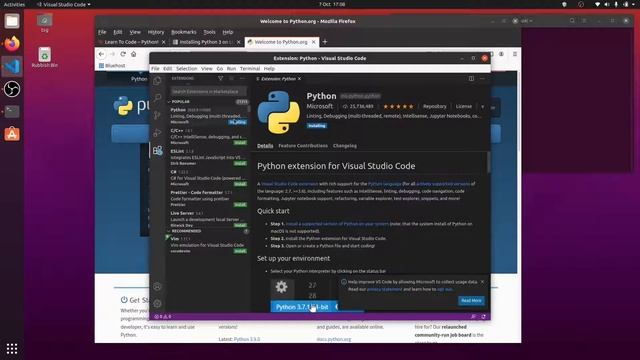Click the large Python extension logo
The image size is (640, 360).
click(279, 112)
